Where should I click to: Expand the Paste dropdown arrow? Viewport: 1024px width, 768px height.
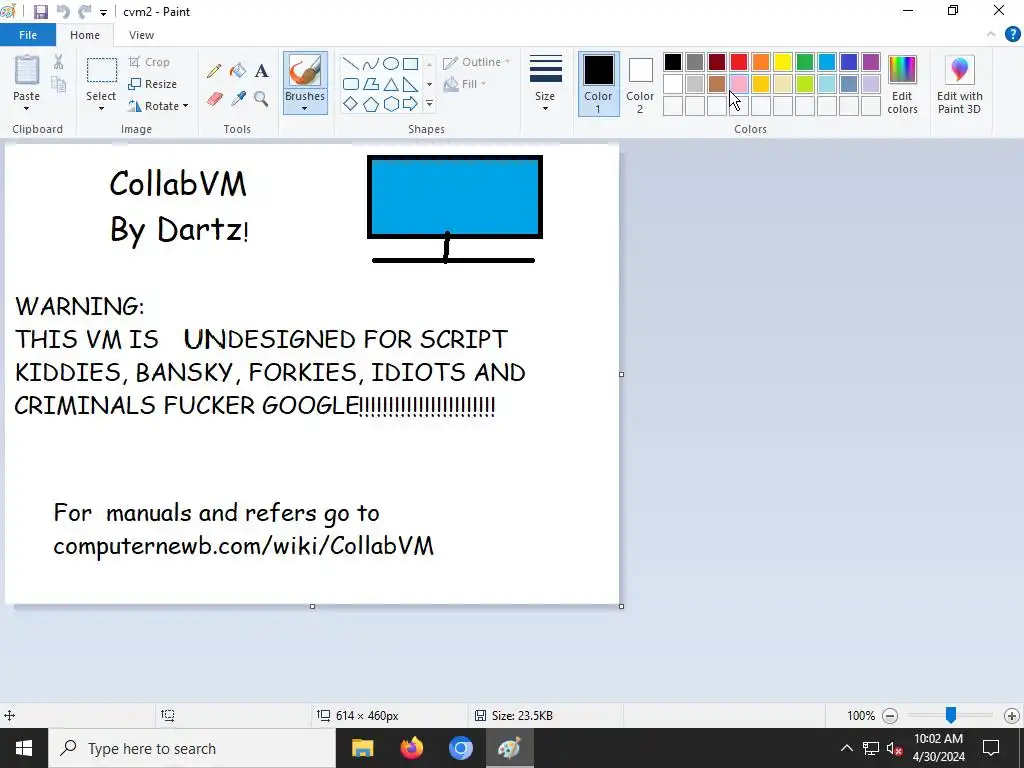coord(26,108)
